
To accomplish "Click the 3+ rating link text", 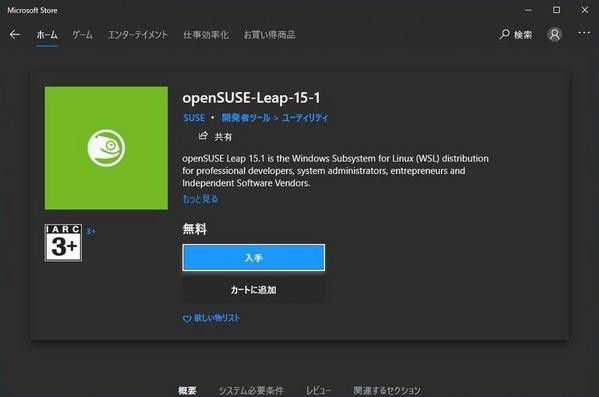I will [91, 232].
